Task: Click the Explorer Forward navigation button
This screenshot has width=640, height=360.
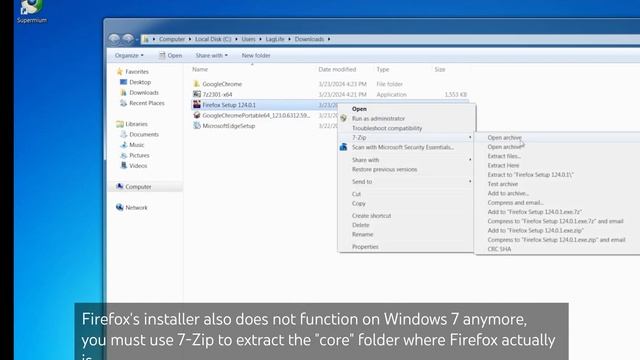Action: pos(128,39)
